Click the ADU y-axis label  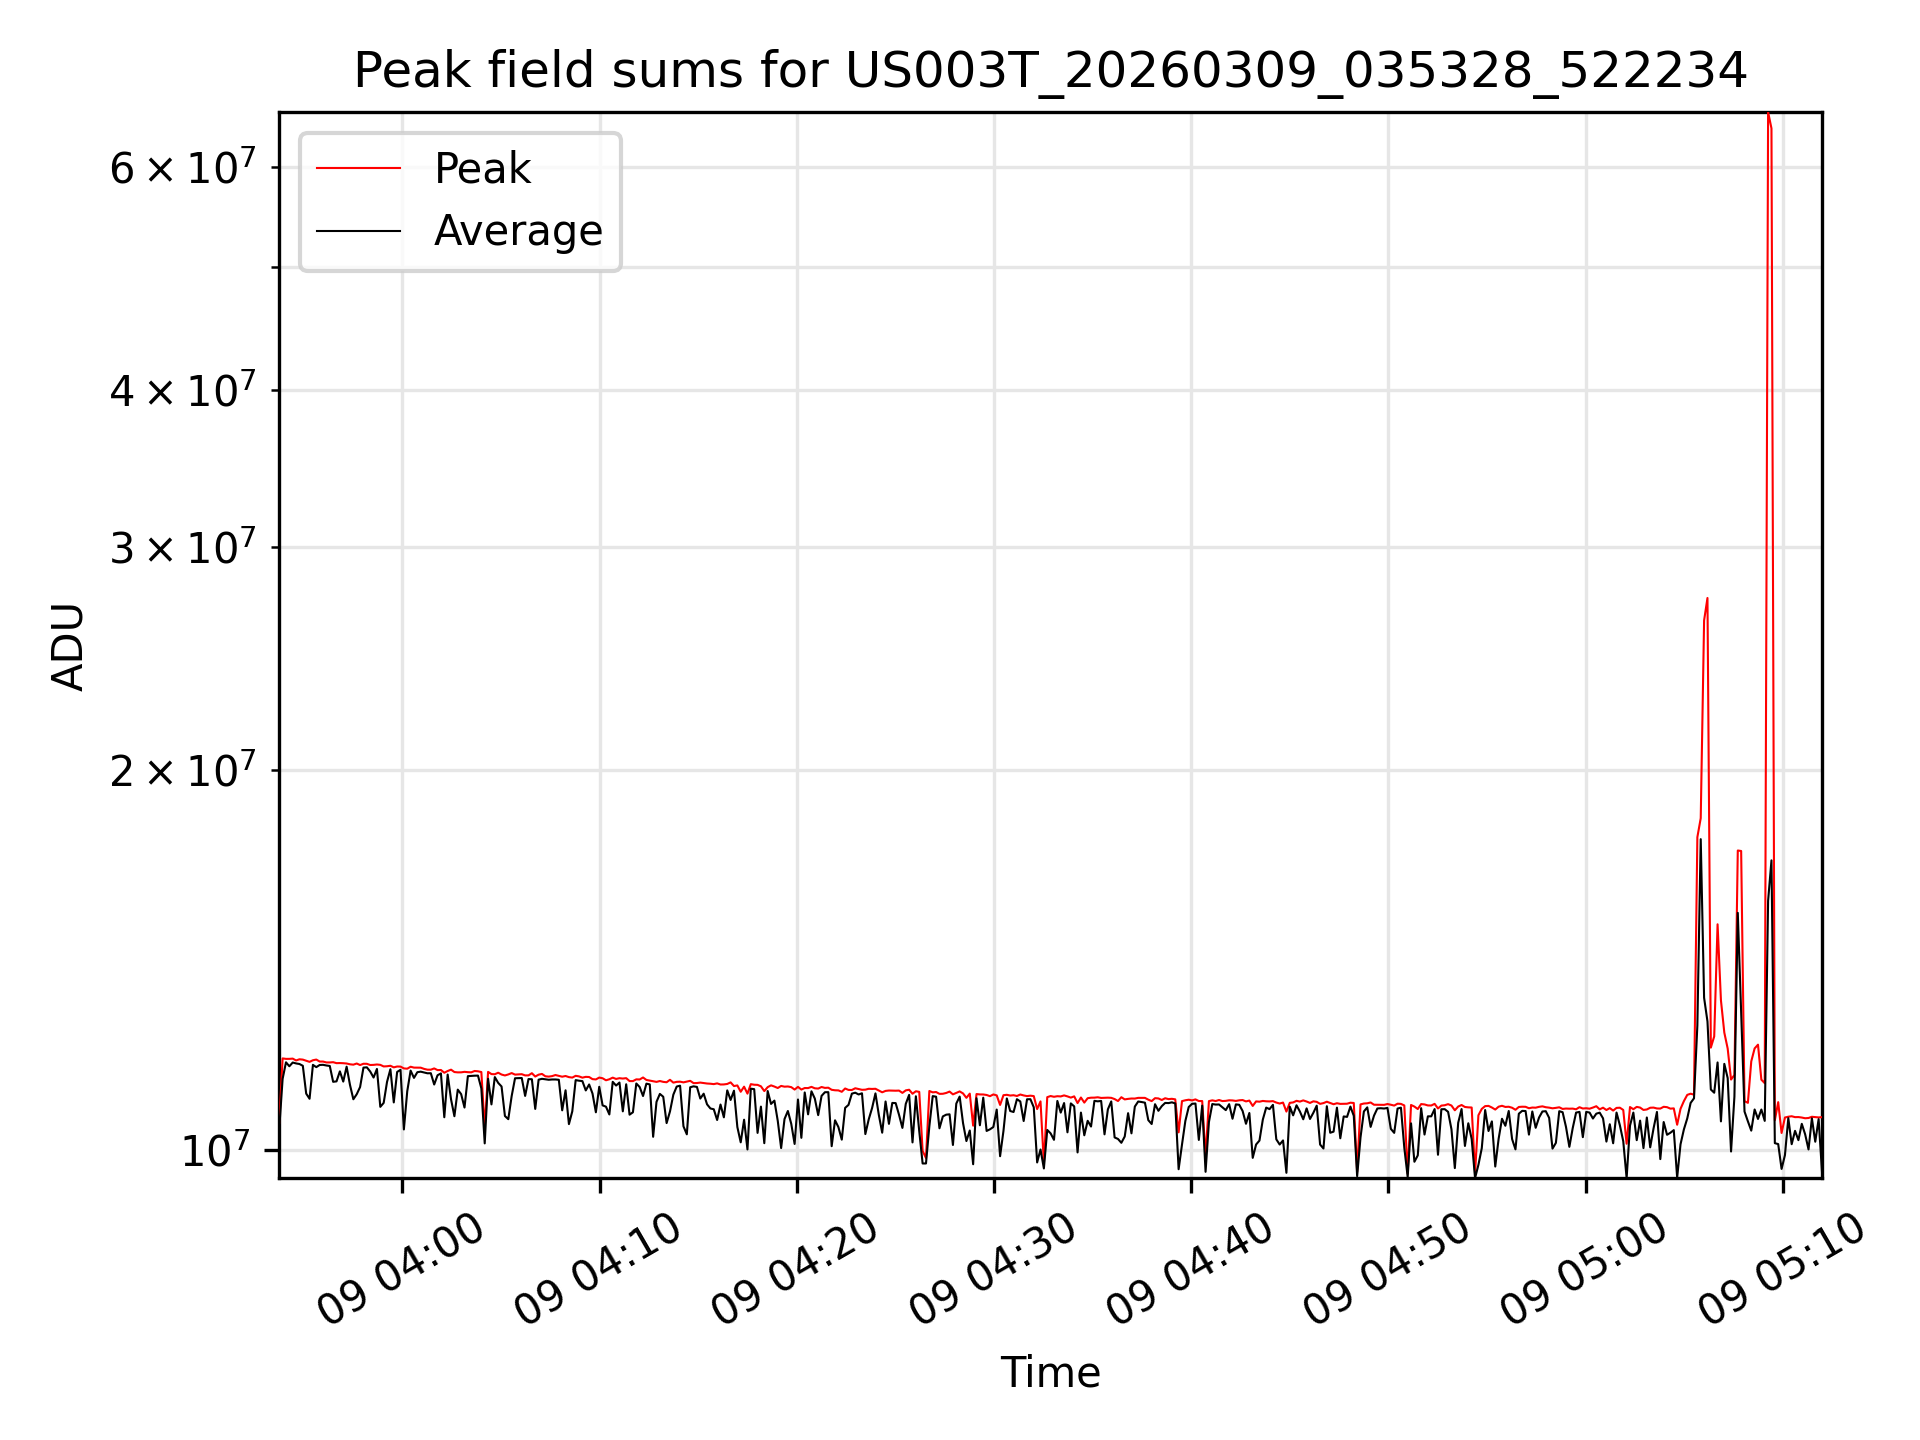pos(68,646)
